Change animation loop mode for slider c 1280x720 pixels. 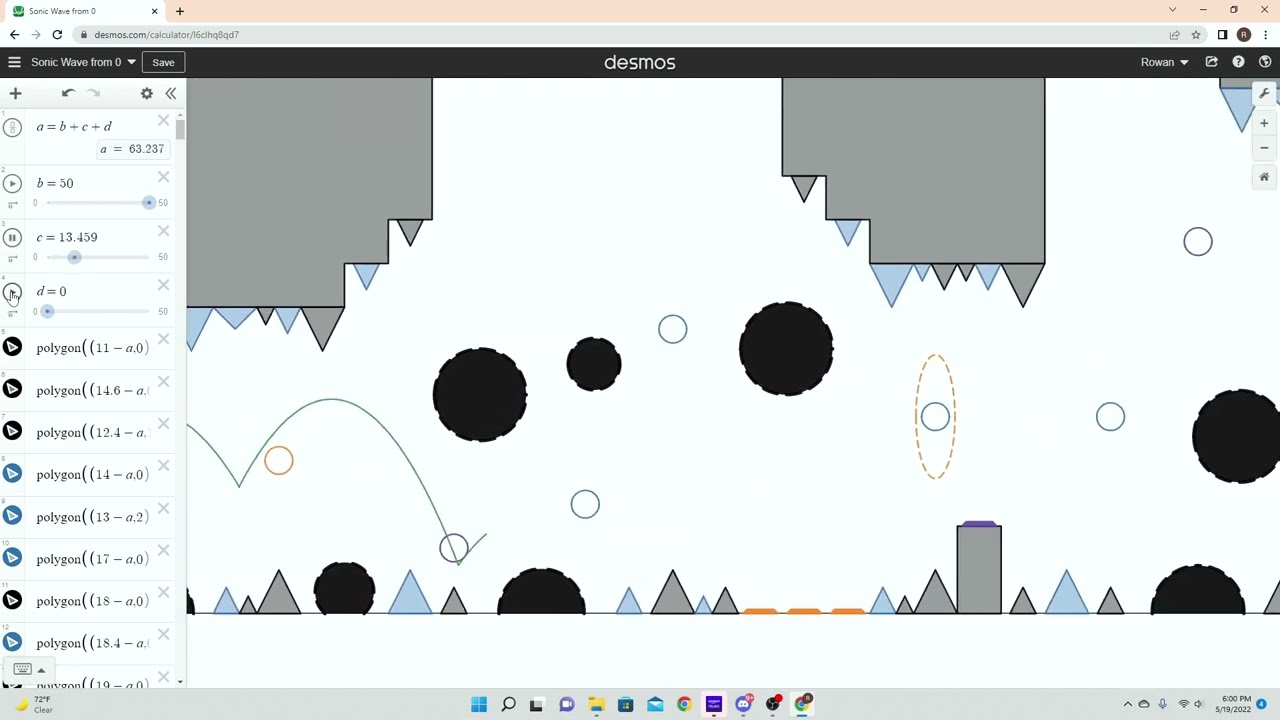tap(12, 258)
